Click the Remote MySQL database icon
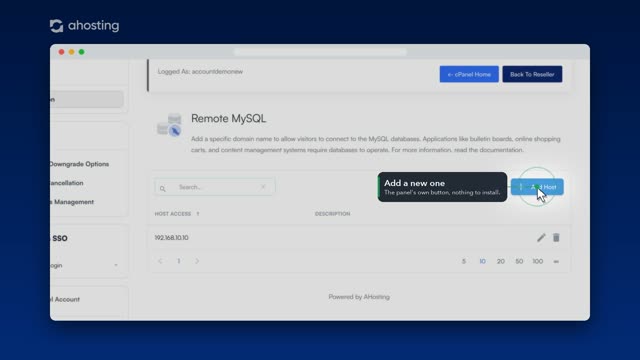The image size is (640, 360). [169, 125]
